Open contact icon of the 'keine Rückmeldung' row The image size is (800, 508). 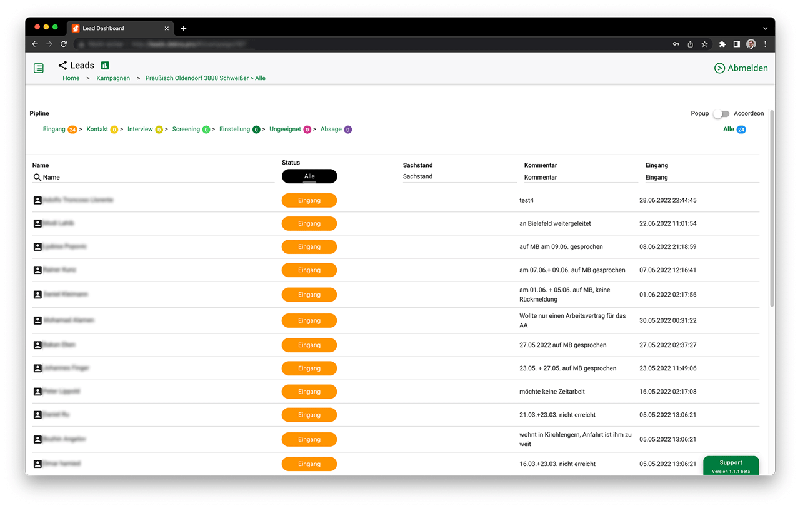point(38,294)
